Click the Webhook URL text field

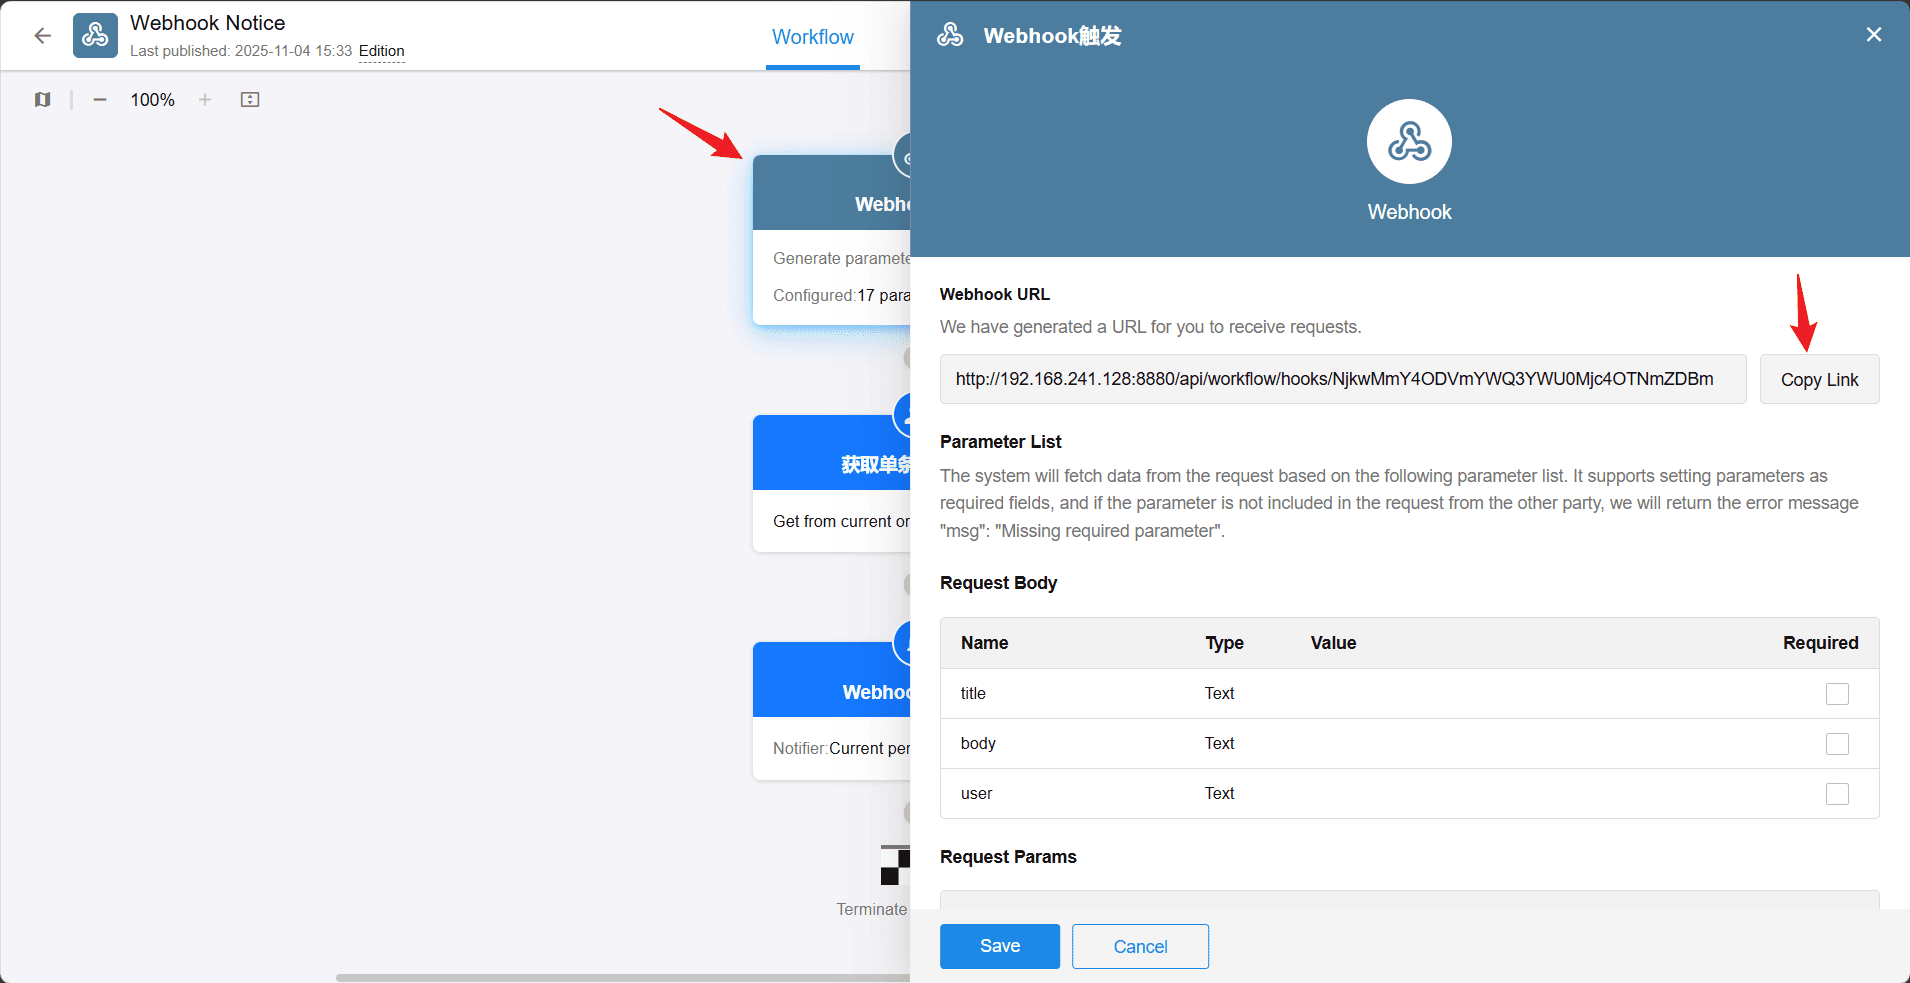(1342, 379)
